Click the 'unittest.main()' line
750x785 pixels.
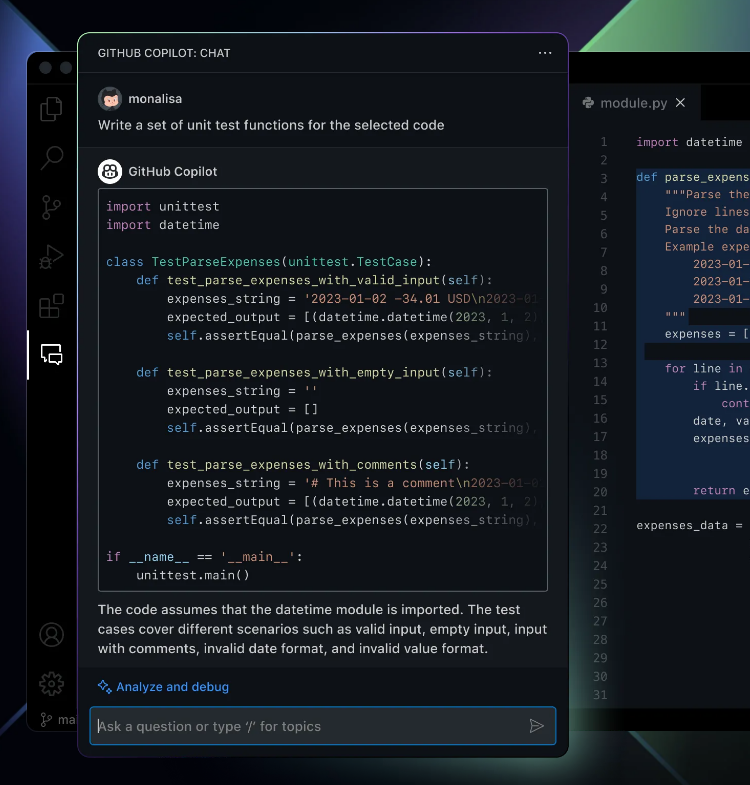pos(193,575)
